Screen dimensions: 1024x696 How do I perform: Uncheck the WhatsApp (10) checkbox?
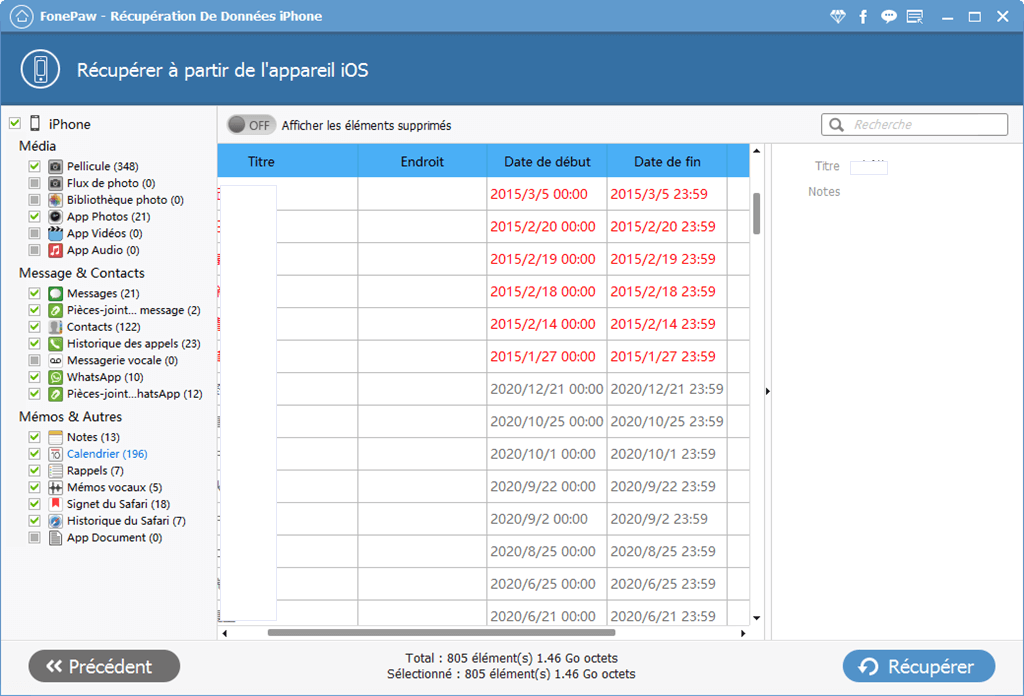click(35, 377)
